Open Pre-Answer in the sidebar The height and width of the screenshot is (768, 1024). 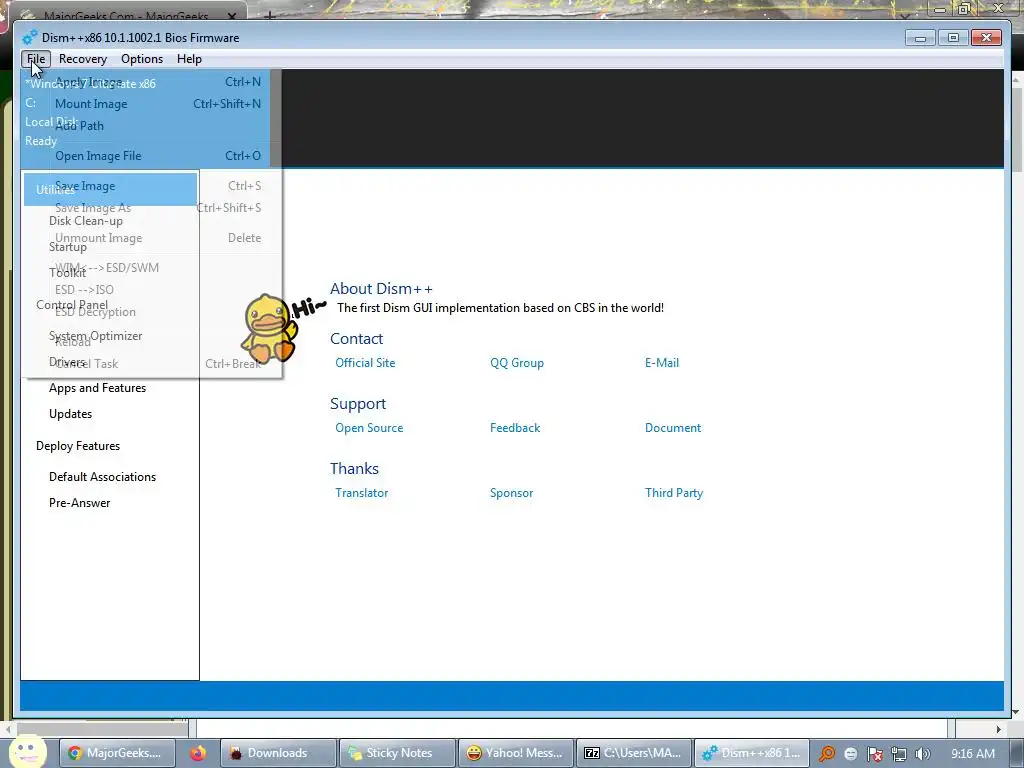coord(80,503)
